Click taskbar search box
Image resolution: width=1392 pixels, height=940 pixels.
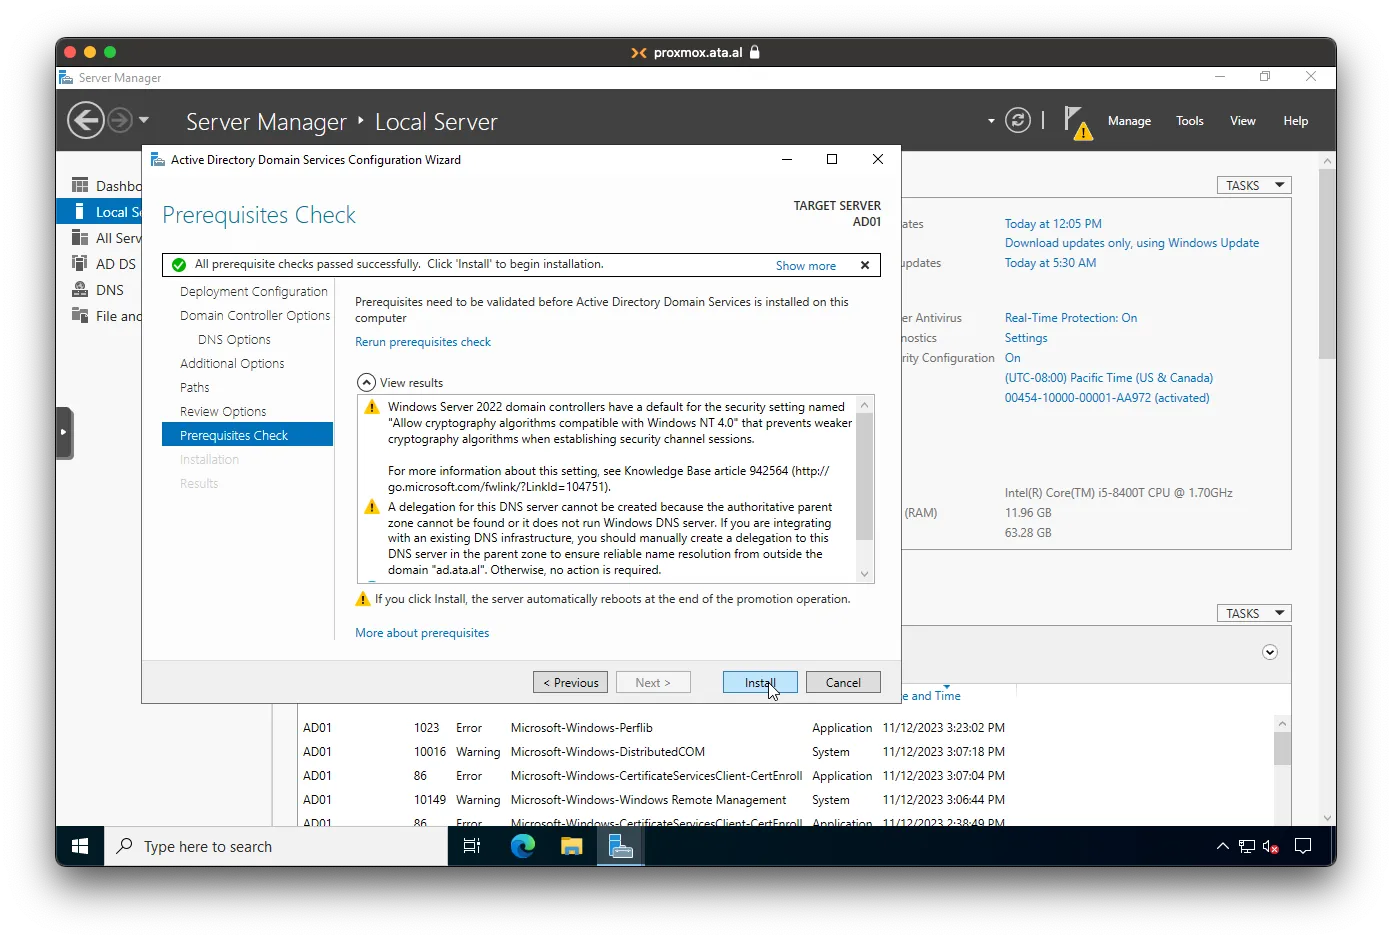(276, 846)
